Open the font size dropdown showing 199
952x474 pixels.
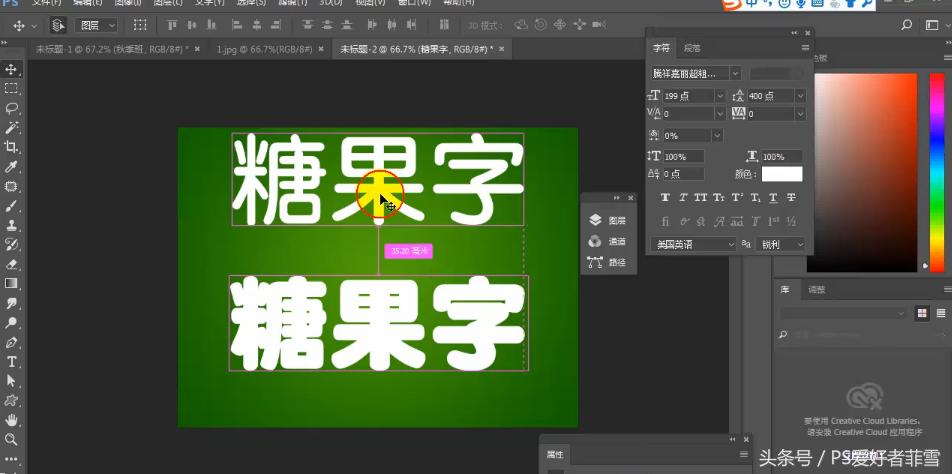720,96
